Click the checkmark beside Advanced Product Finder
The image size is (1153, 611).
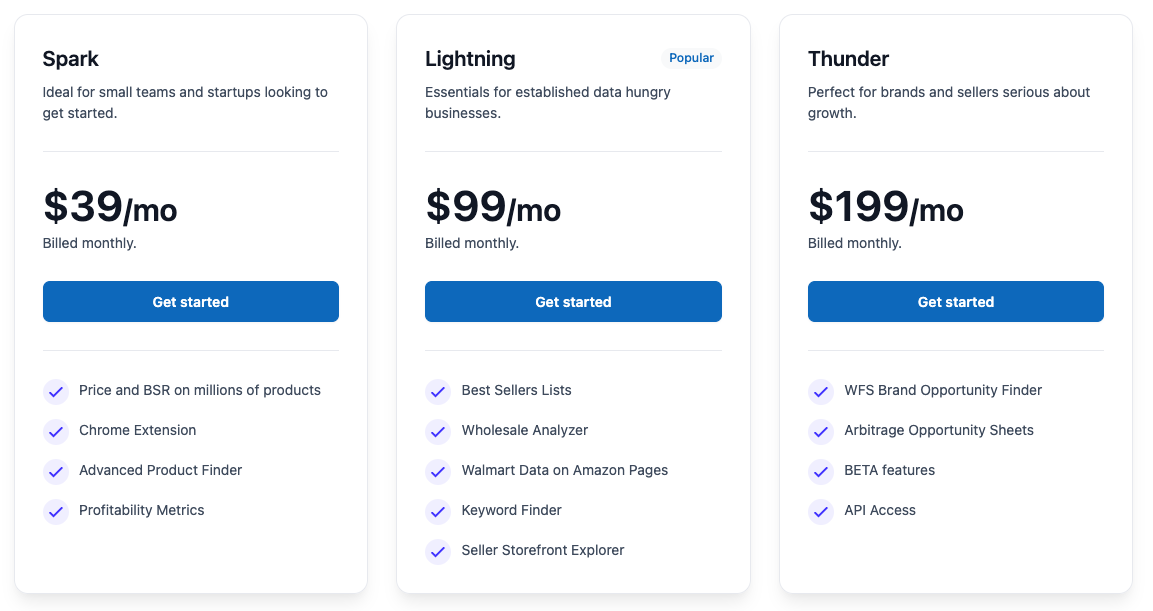tap(56, 471)
